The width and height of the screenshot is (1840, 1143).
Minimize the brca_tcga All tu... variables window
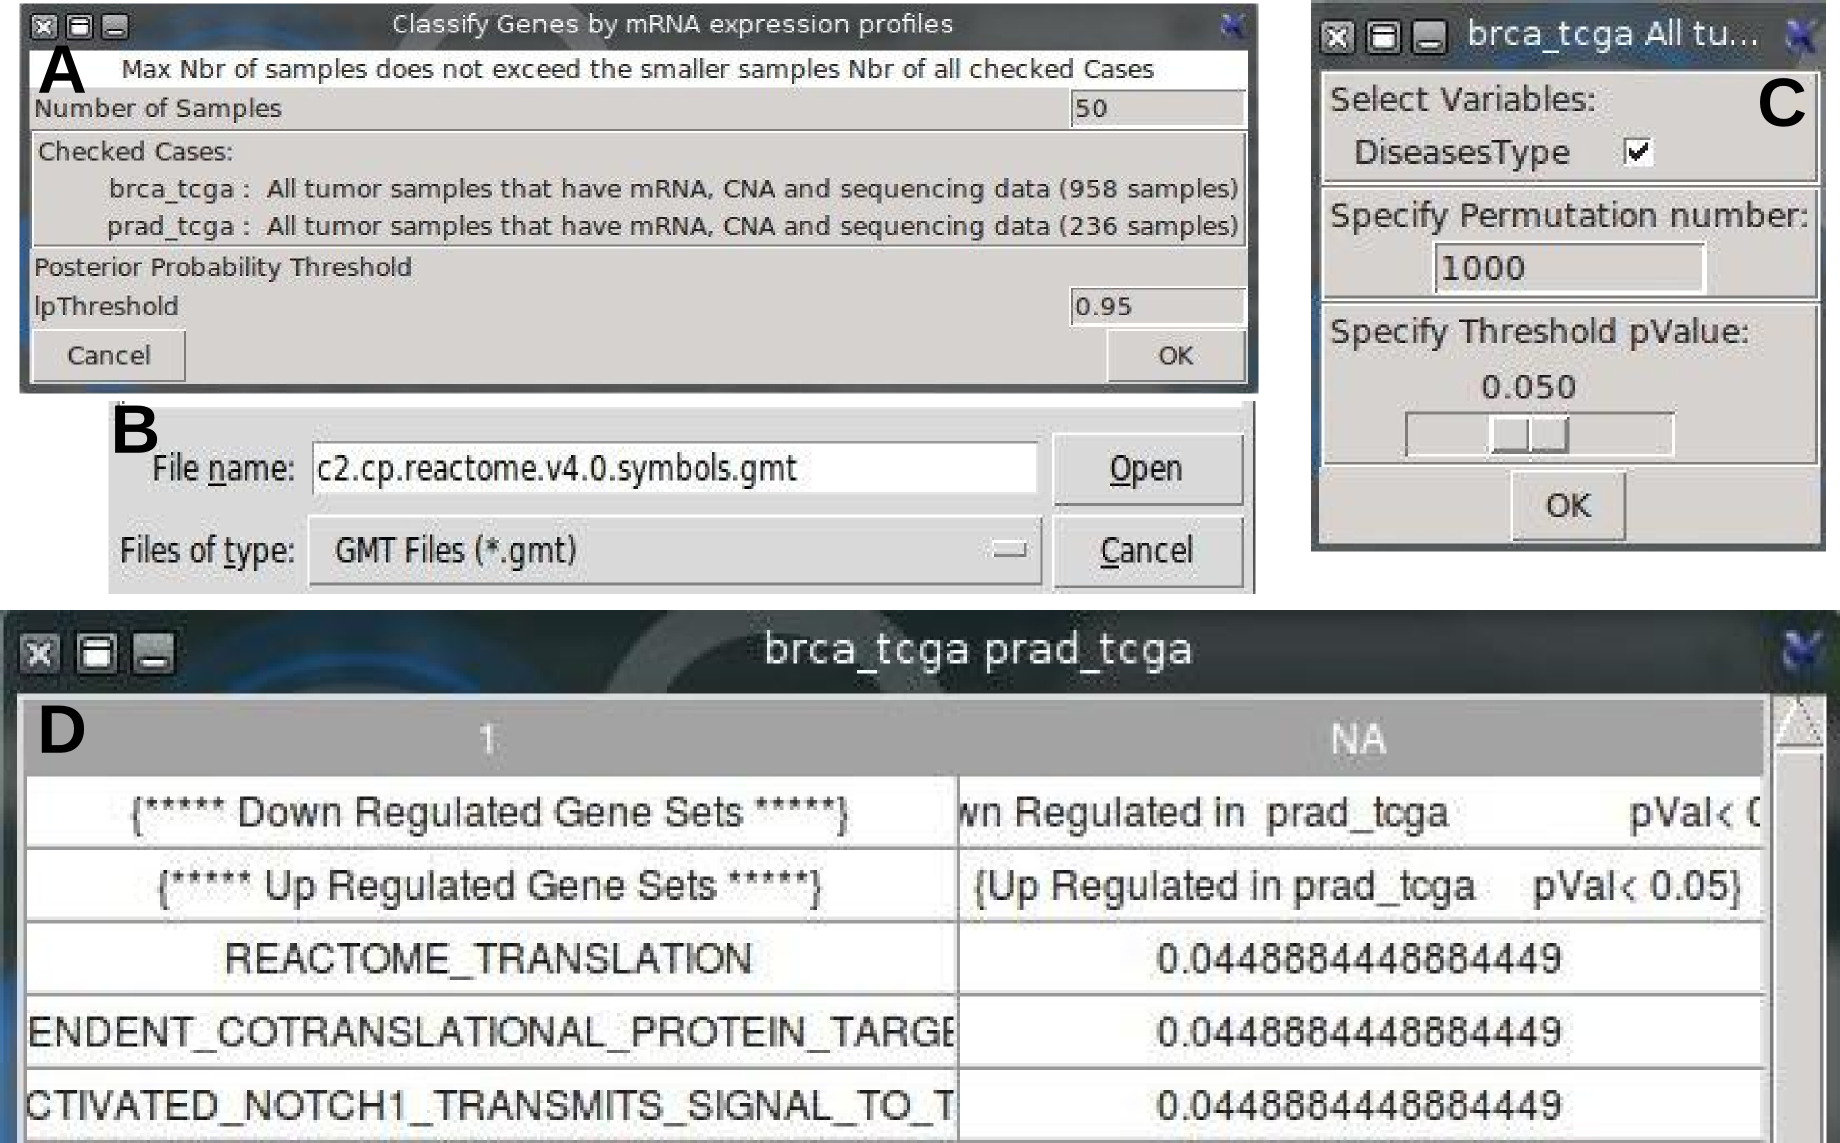point(1429,38)
